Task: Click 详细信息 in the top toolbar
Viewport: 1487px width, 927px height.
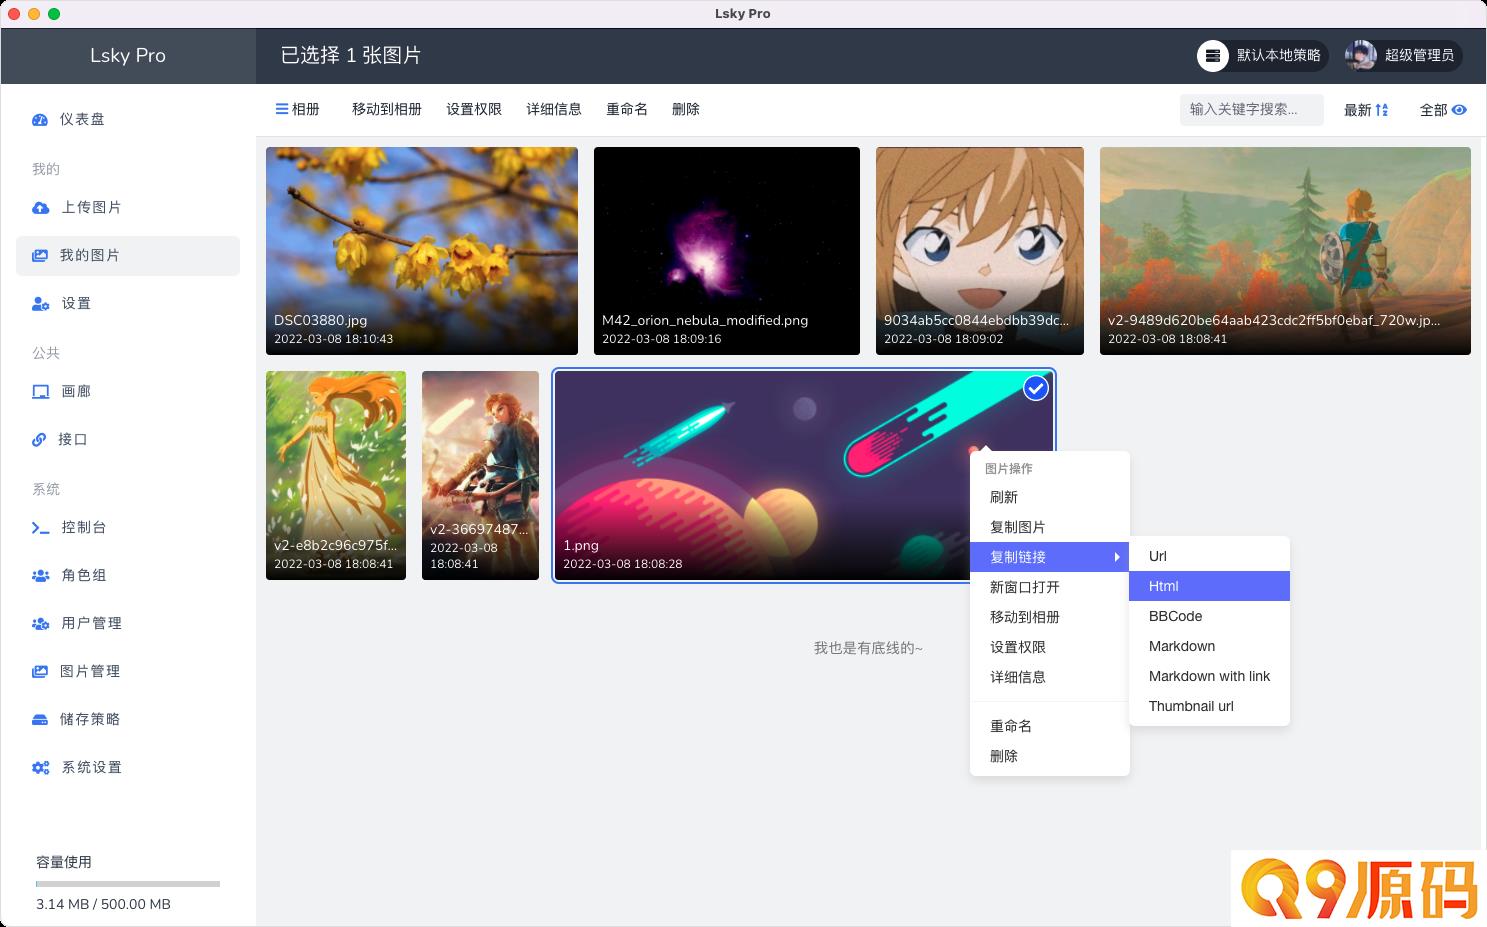Action: click(x=554, y=109)
